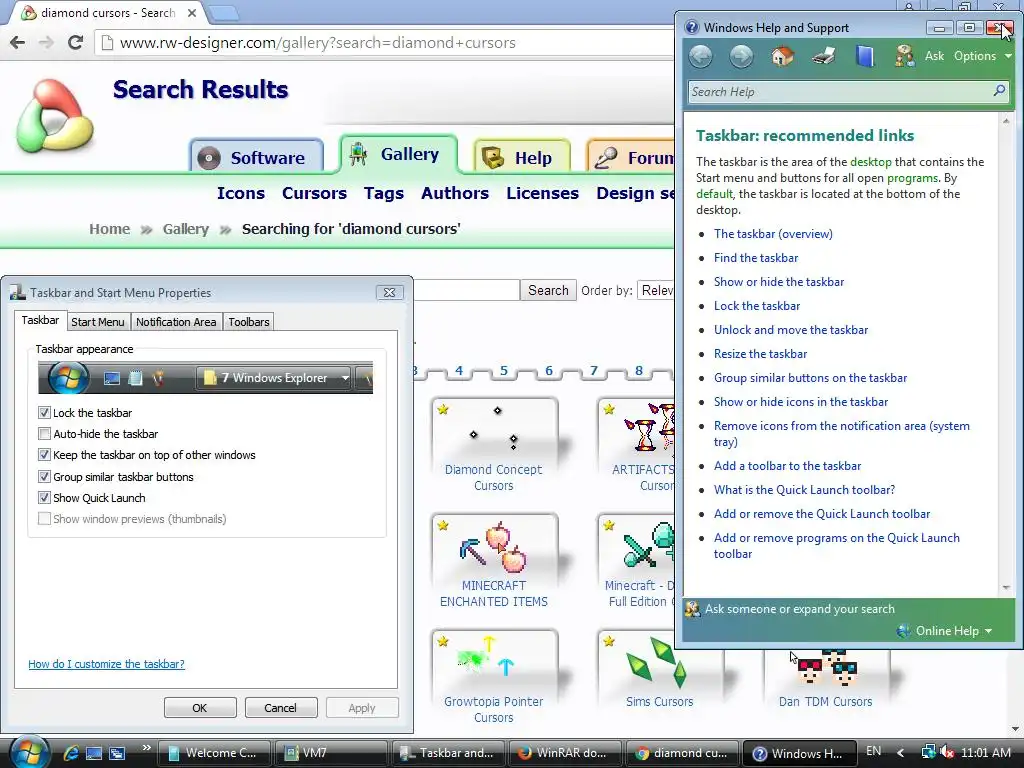The height and width of the screenshot is (768, 1024).
Task: Click Help window scrollbar down arrow
Action: (1006, 588)
